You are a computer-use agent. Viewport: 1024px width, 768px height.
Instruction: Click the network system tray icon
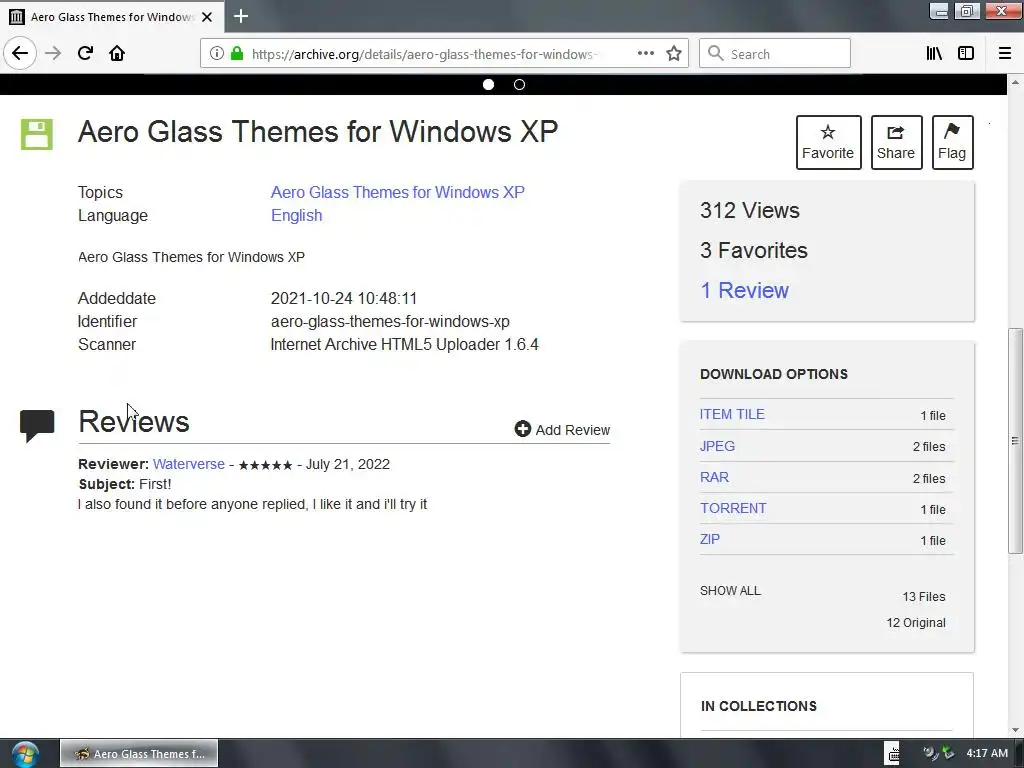point(947,753)
